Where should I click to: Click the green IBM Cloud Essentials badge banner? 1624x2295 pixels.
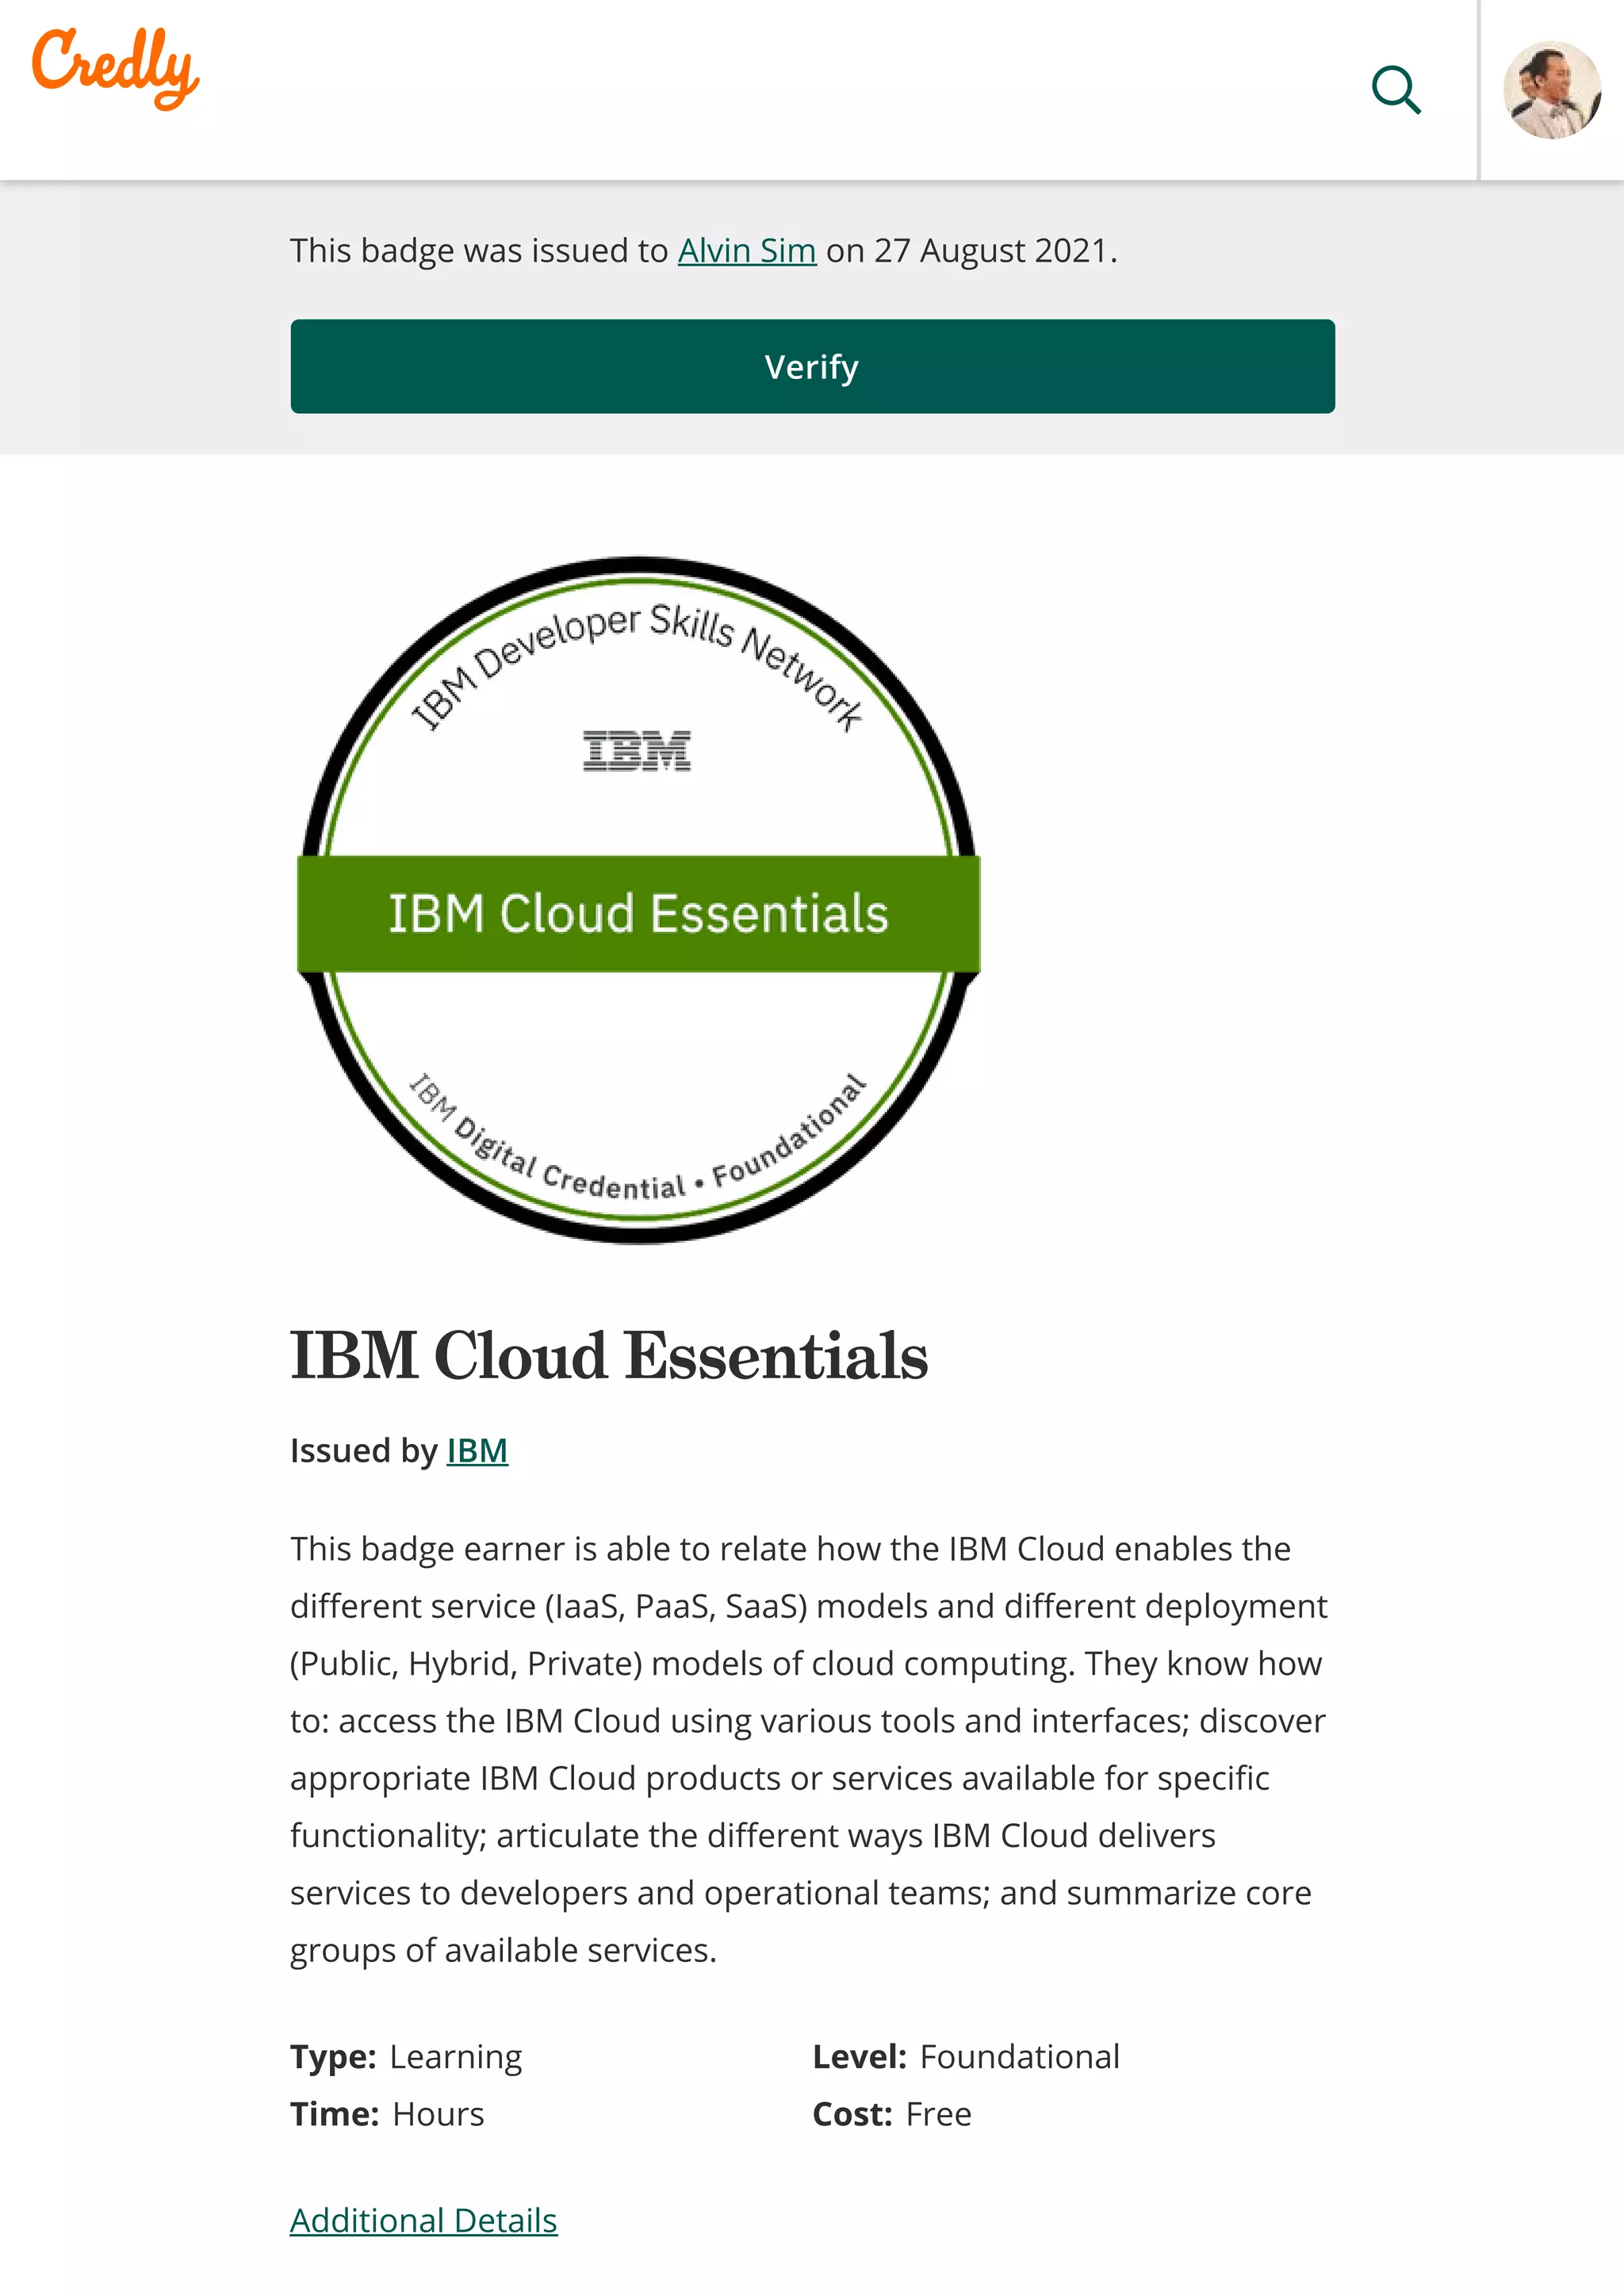(x=638, y=914)
